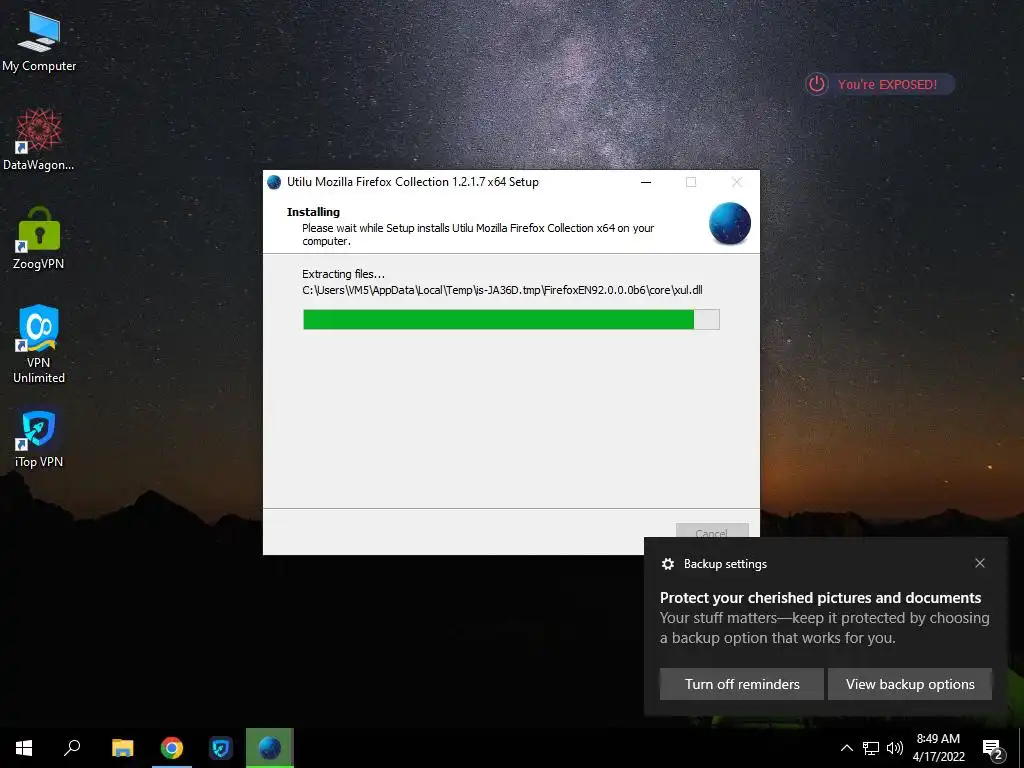
Task: Select the VPN Unlimited desktop shortcut
Action: click(x=39, y=344)
